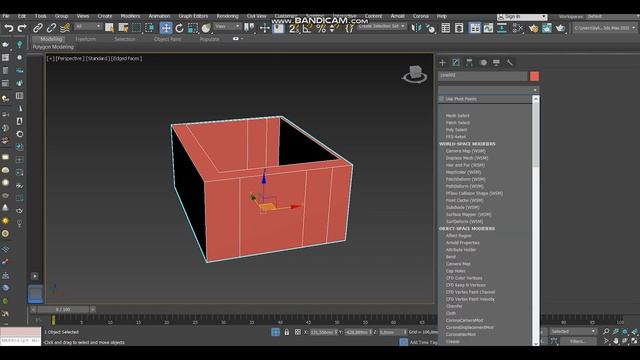The image size is (640, 360).
Task: Toggle selection lock padlock icon
Action: click(x=287, y=332)
